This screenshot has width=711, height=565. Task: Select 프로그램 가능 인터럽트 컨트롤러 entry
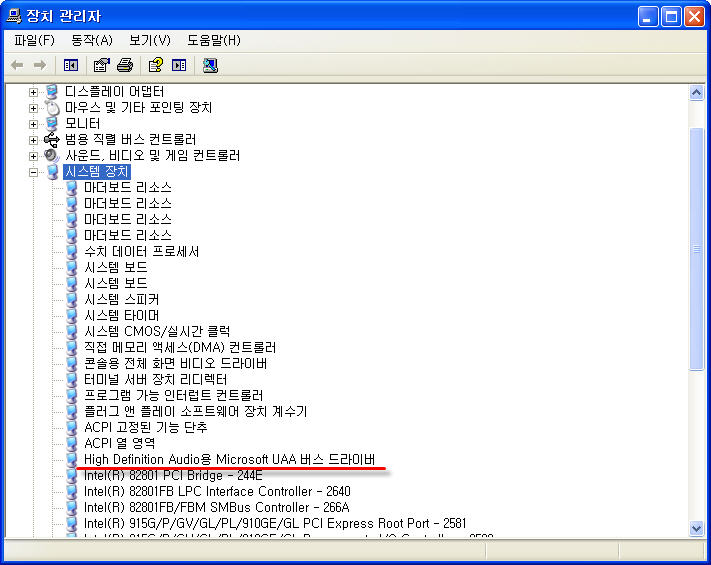tap(174, 395)
